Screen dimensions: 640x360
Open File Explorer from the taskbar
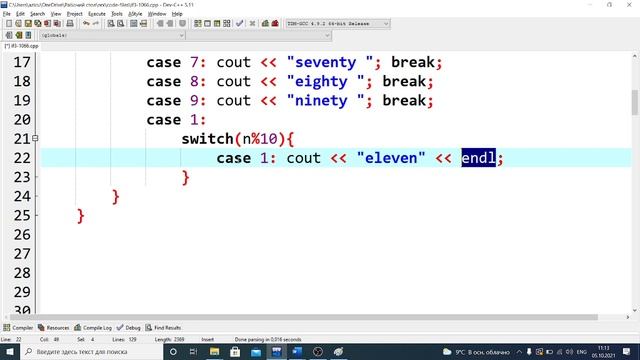click(214, 352)
